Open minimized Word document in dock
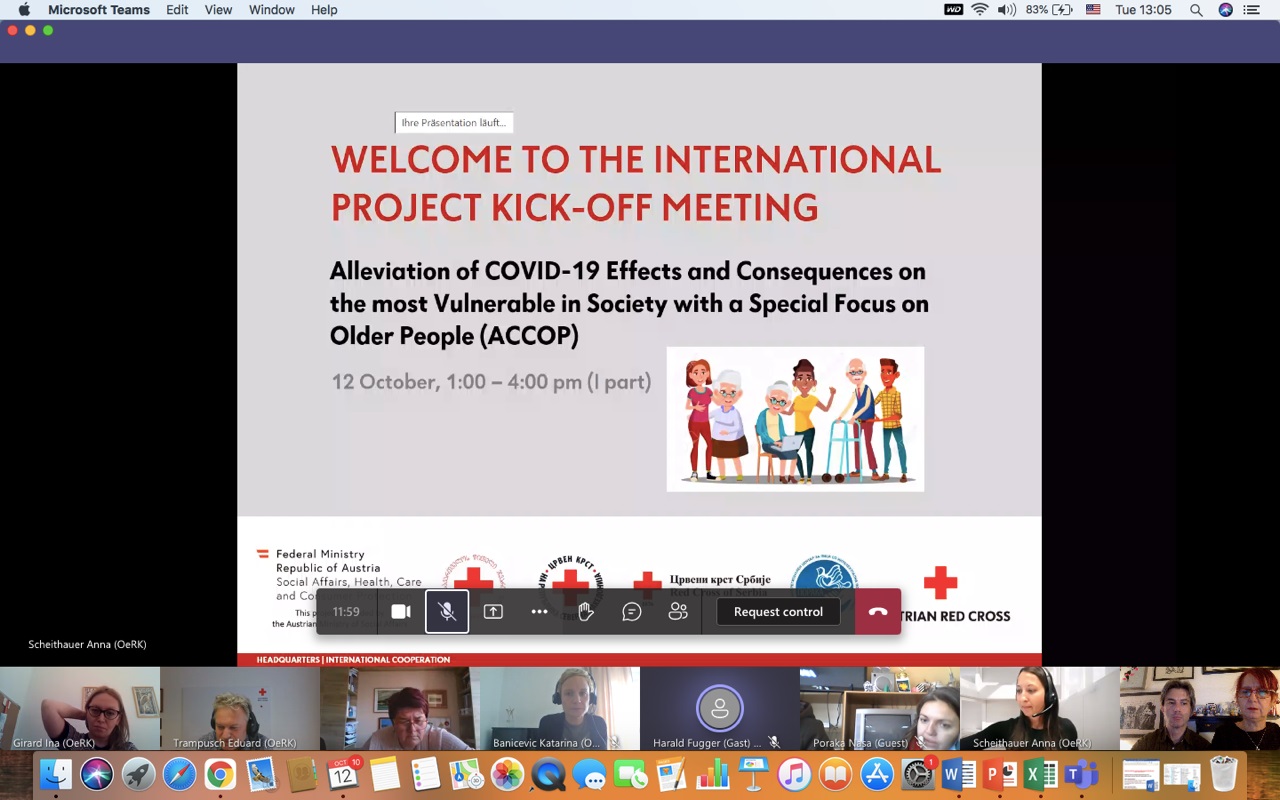This screenshot has height=800, width=1280. [1140, 775]
